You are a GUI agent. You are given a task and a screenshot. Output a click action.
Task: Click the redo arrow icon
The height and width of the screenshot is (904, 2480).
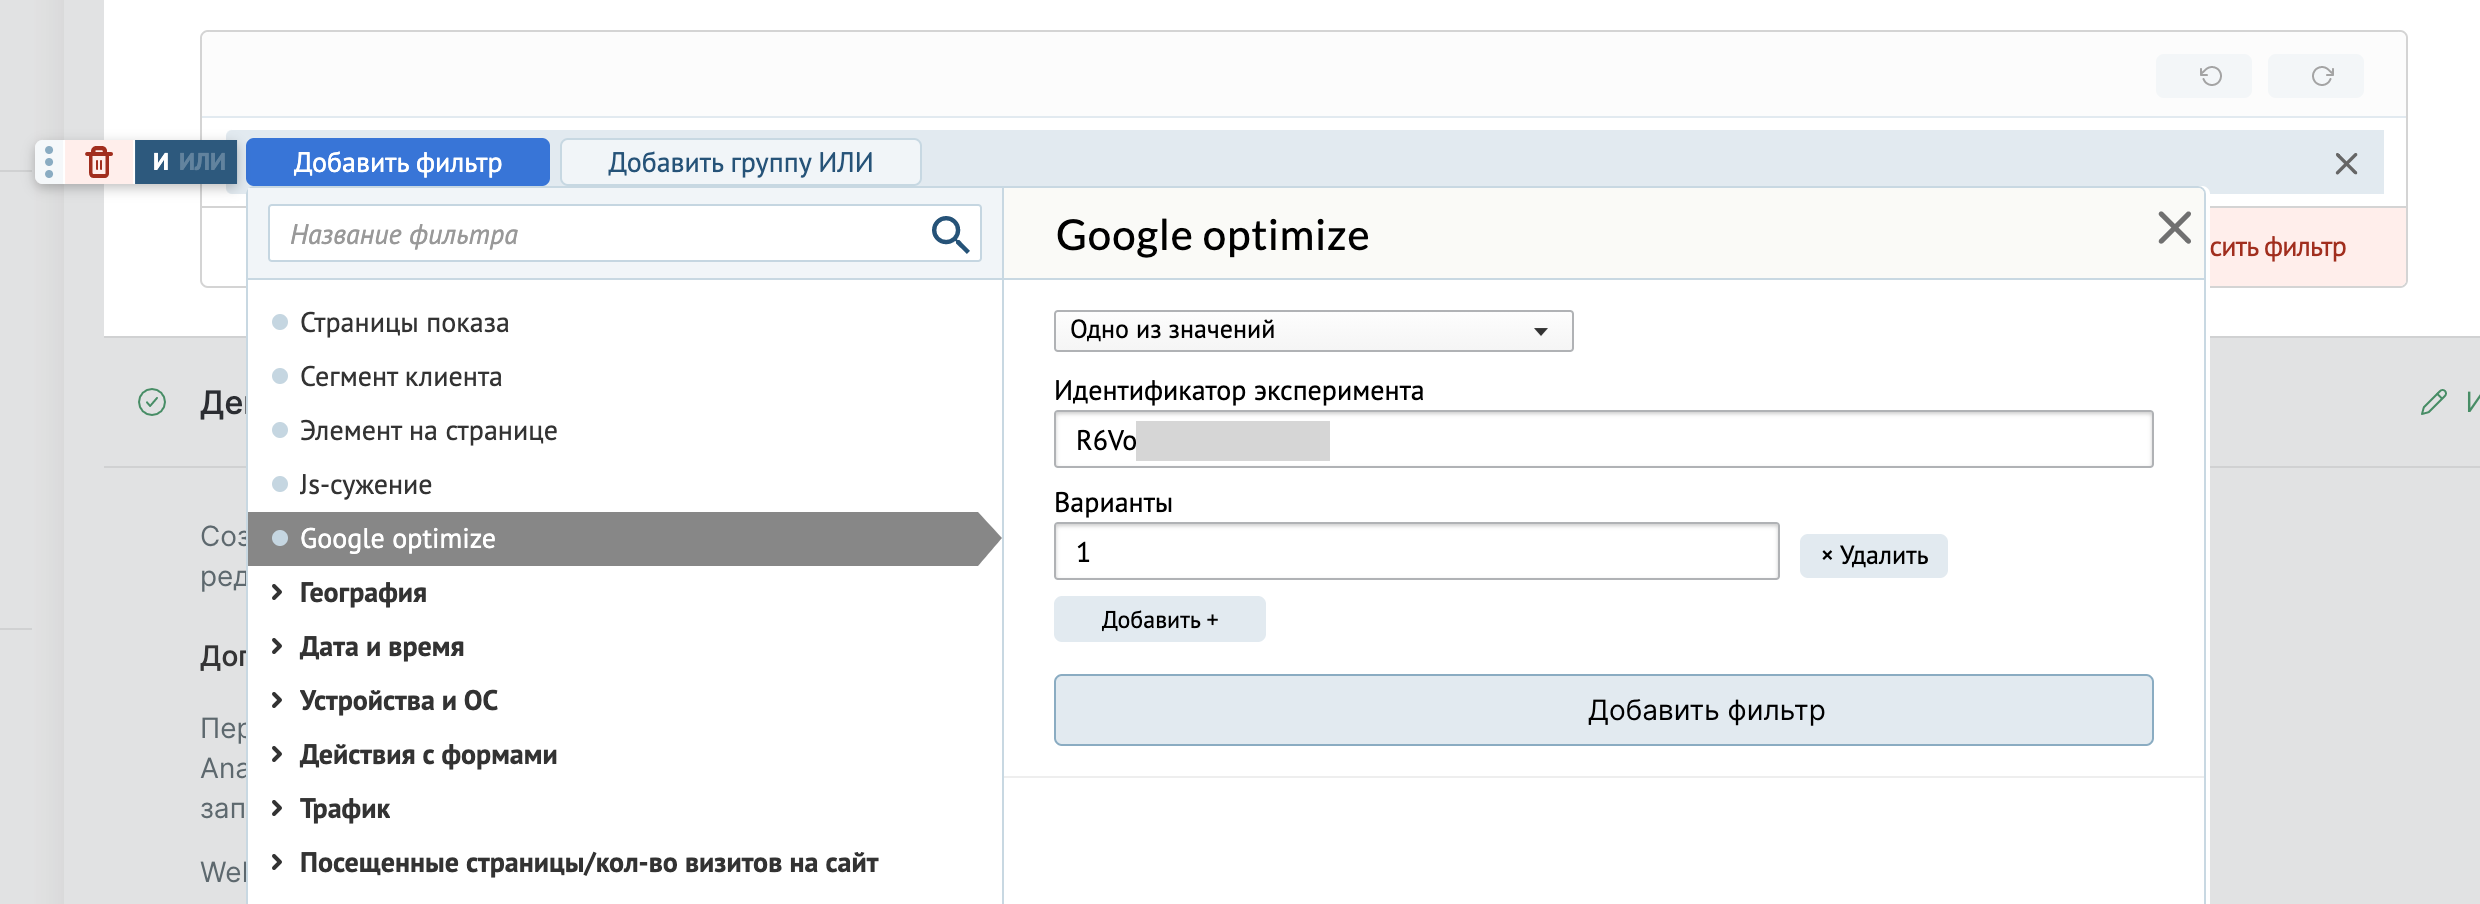coord(2322,76)
